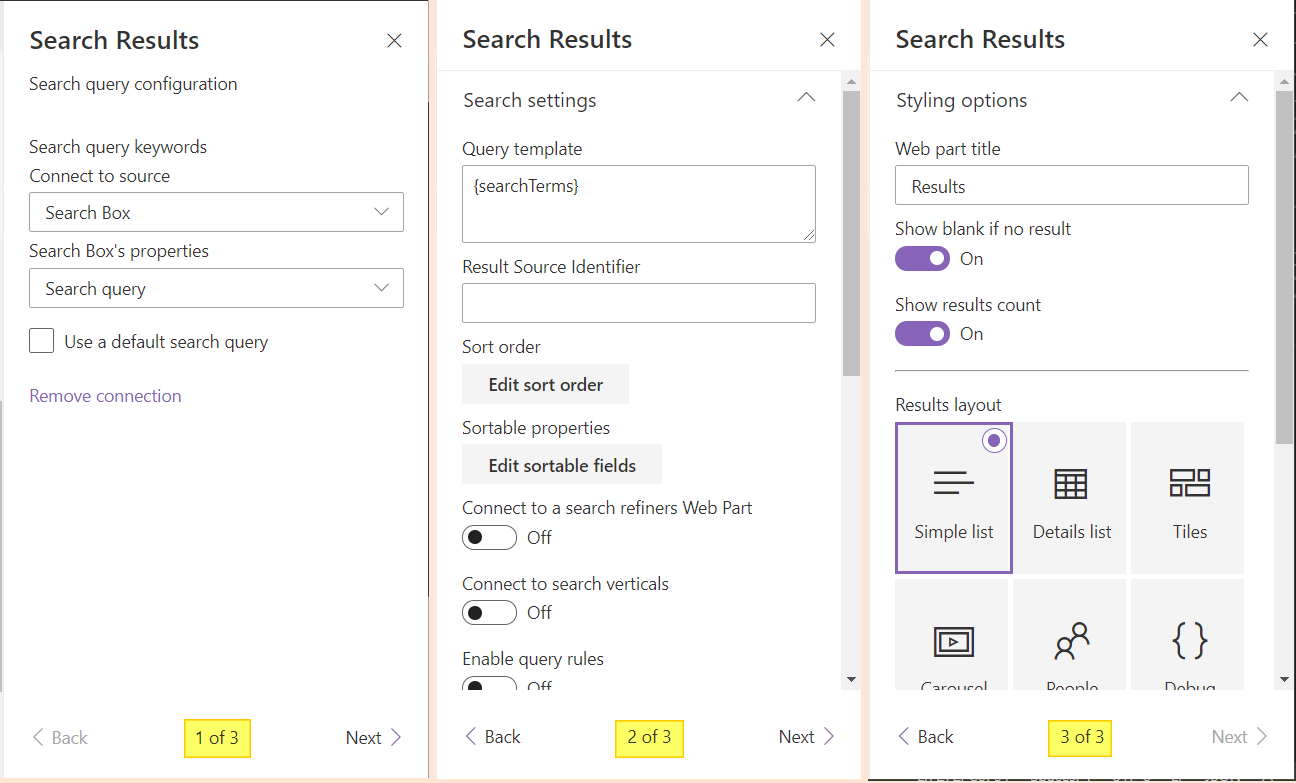
Task: Open the Connect to source dropdown
Action: pyautogui.click(x=216, y=212)
